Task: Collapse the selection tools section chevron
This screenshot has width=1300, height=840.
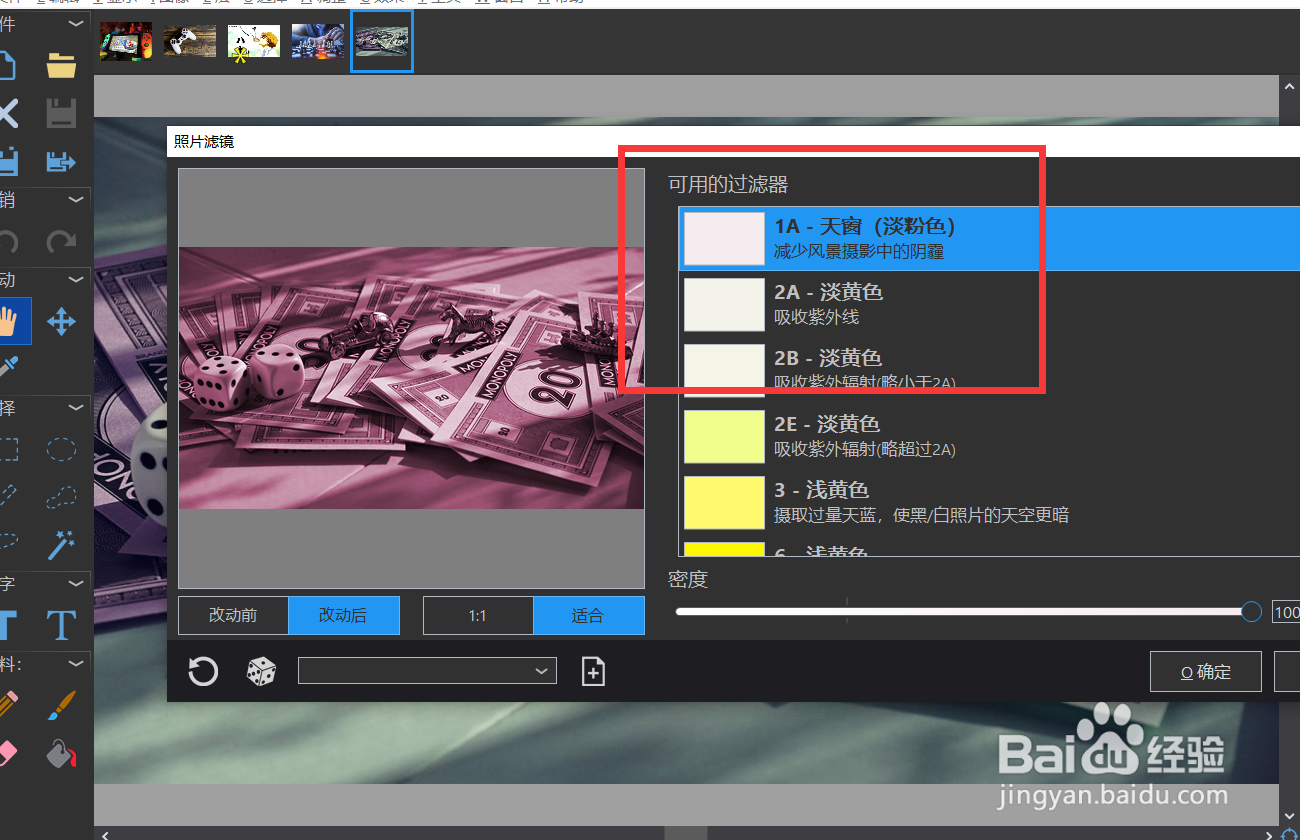Action: tap(75, 407)
